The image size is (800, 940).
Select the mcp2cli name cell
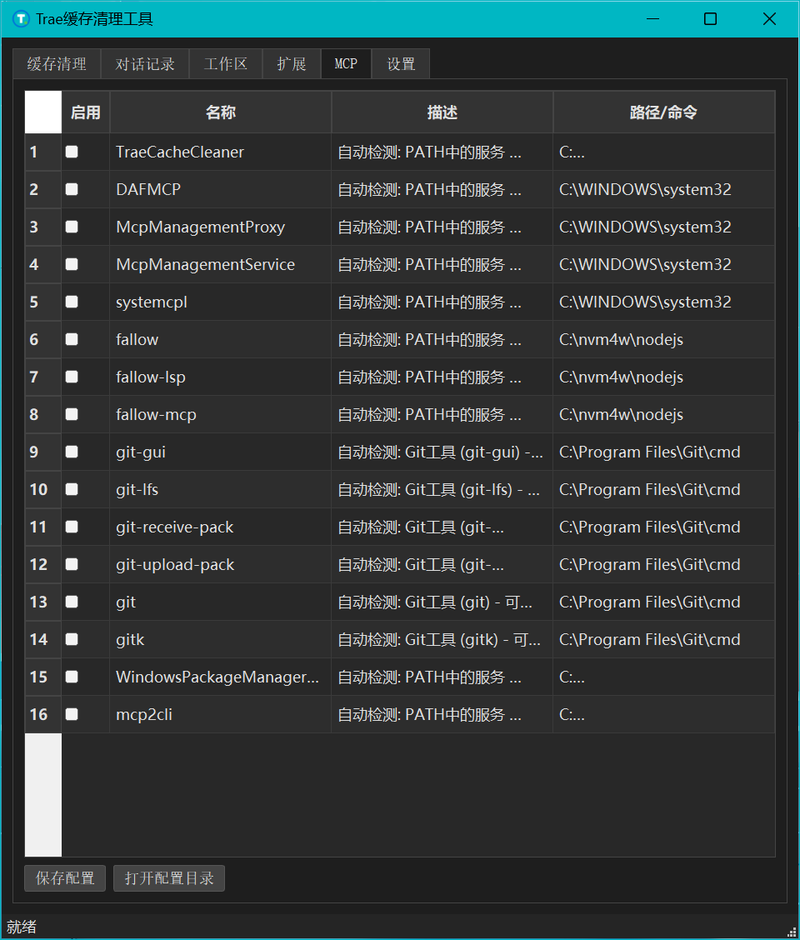tap(221, 714)
